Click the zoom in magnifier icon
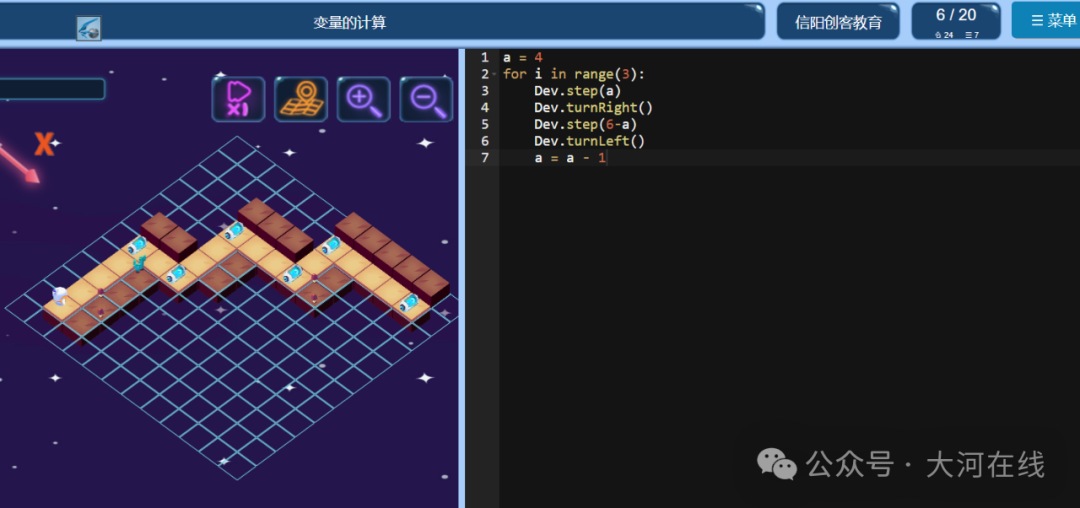The height and width of the screenshot is (508, 1080). (364, 99)
